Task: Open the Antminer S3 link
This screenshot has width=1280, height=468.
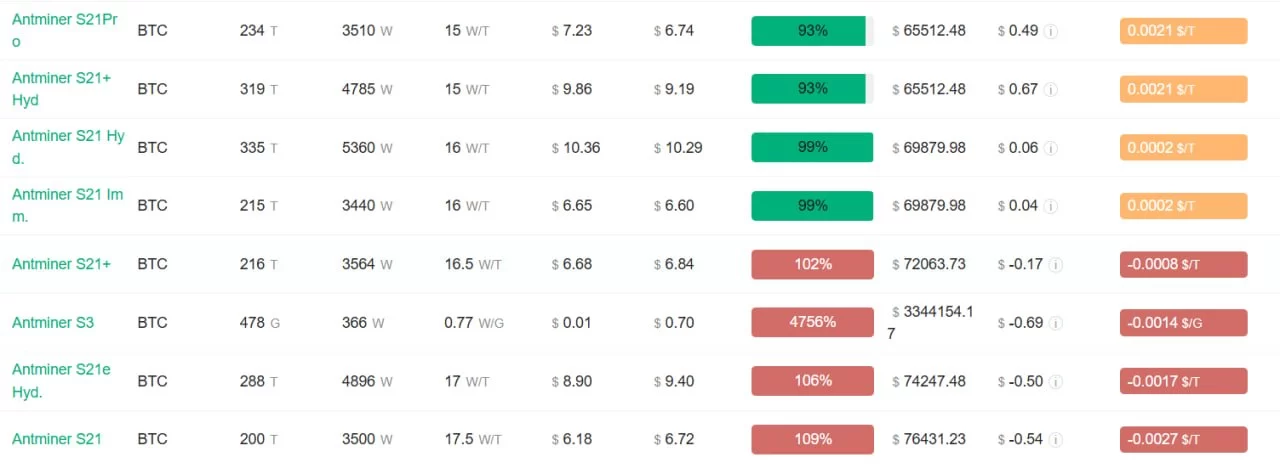Action: pyautogui.click(x=53, y=323)
